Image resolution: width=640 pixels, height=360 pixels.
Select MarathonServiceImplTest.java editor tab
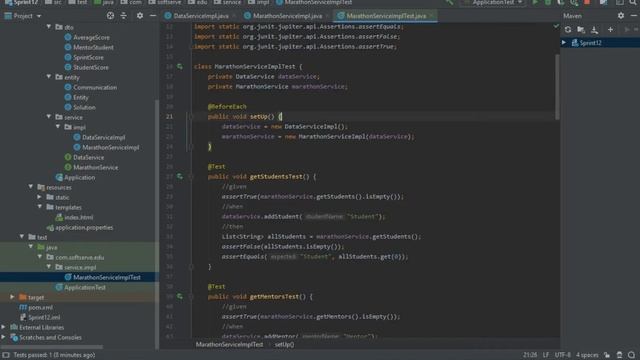click(x=386, y=16)
